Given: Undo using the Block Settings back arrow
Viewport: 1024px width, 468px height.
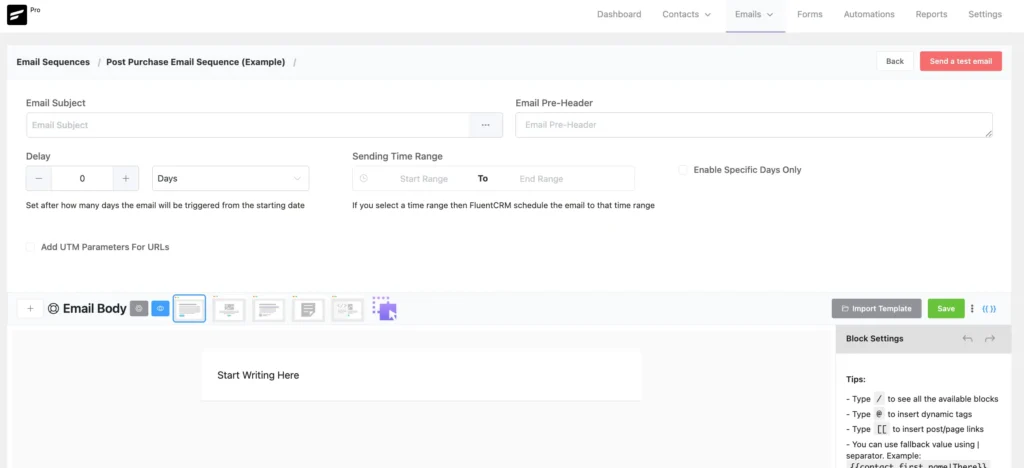Looking at the screenshot, I should pos(967,339).
